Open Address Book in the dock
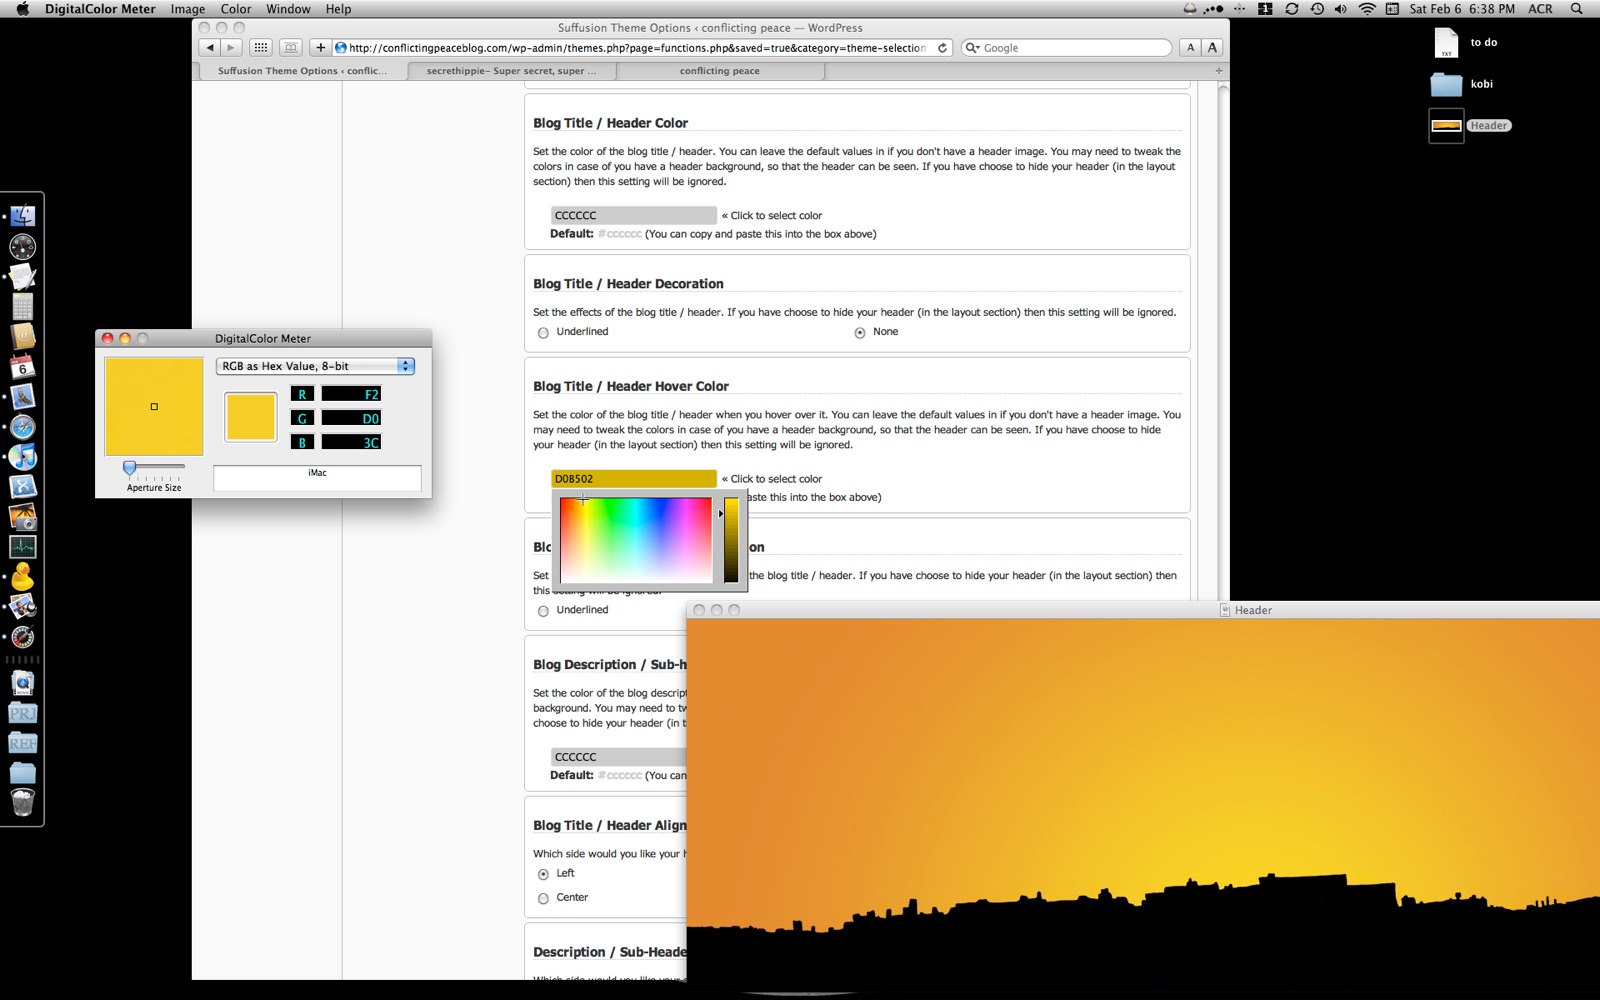1600x1000 pixels. coord(22,336)
